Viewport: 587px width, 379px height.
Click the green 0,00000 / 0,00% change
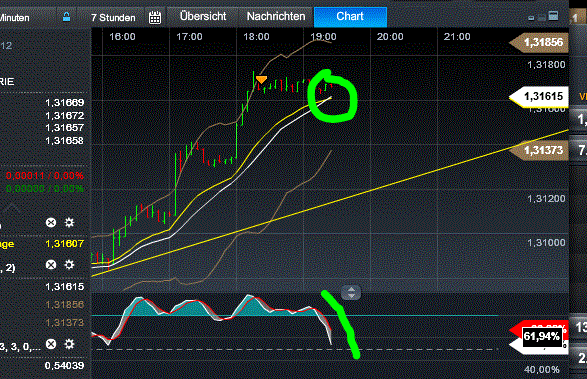[45, 188]
